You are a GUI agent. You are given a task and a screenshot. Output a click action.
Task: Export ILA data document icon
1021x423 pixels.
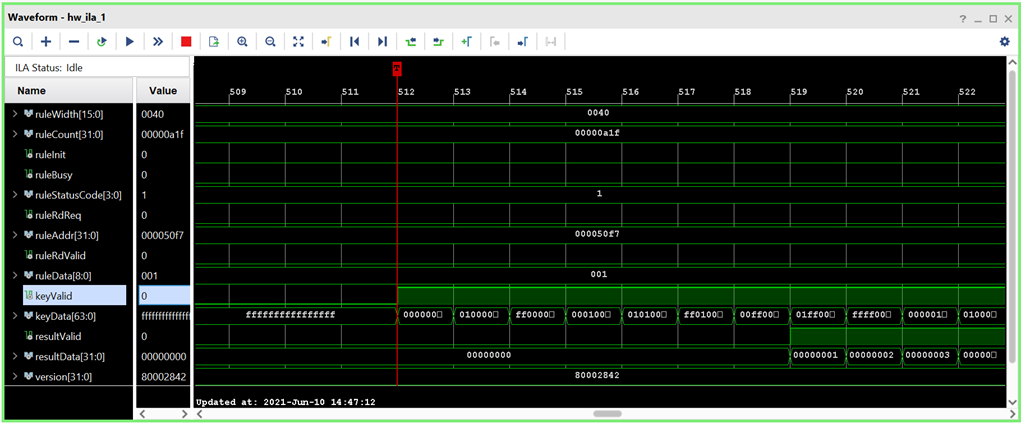point(214,42)
